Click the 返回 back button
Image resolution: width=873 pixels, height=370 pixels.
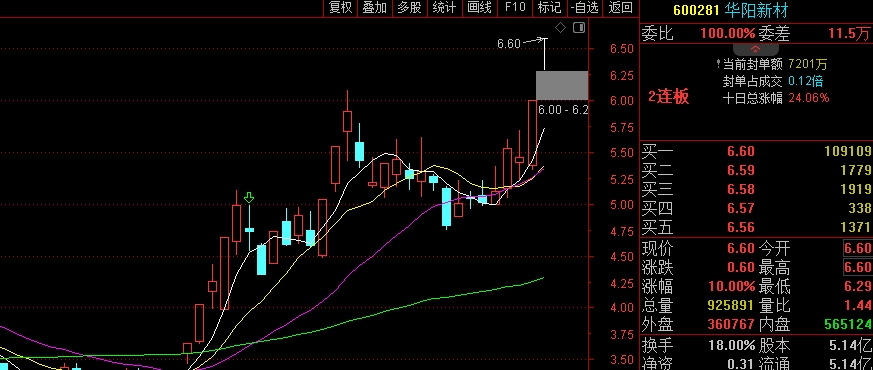[620, 7]
